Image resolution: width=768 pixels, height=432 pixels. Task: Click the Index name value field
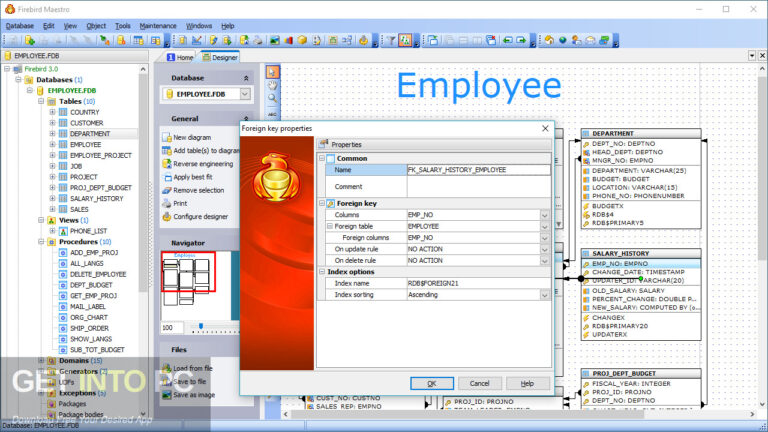pyautogui.click(x=478, y=284)
